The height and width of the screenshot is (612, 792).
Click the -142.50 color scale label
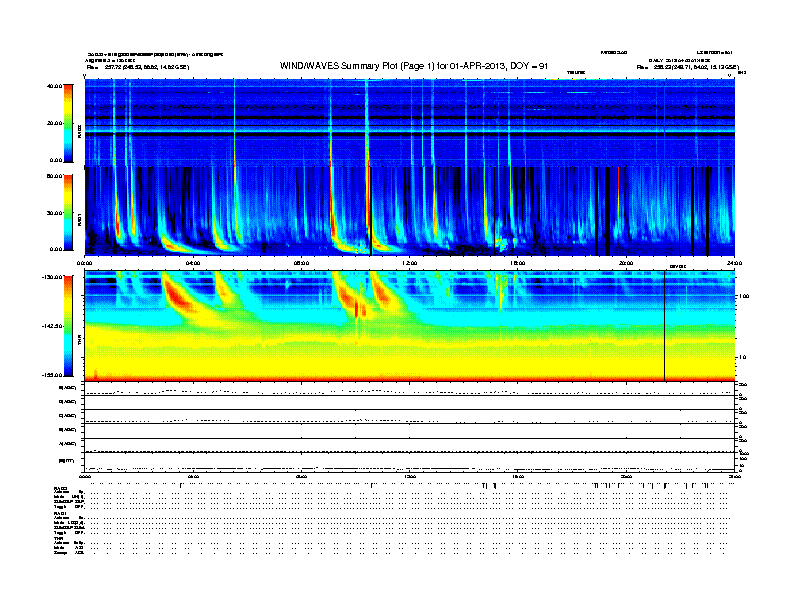52,326
